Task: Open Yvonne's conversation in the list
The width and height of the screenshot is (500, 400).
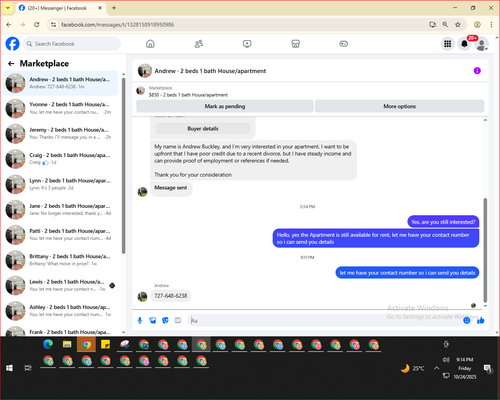Action: (x=61, y=108)
